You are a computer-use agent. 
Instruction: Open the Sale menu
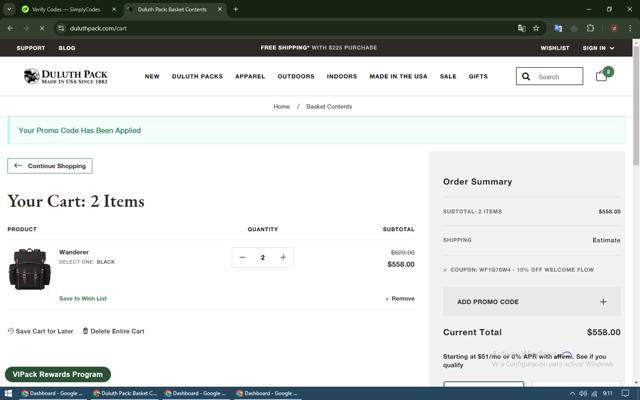pyautogui.click(x=448, y=76)
